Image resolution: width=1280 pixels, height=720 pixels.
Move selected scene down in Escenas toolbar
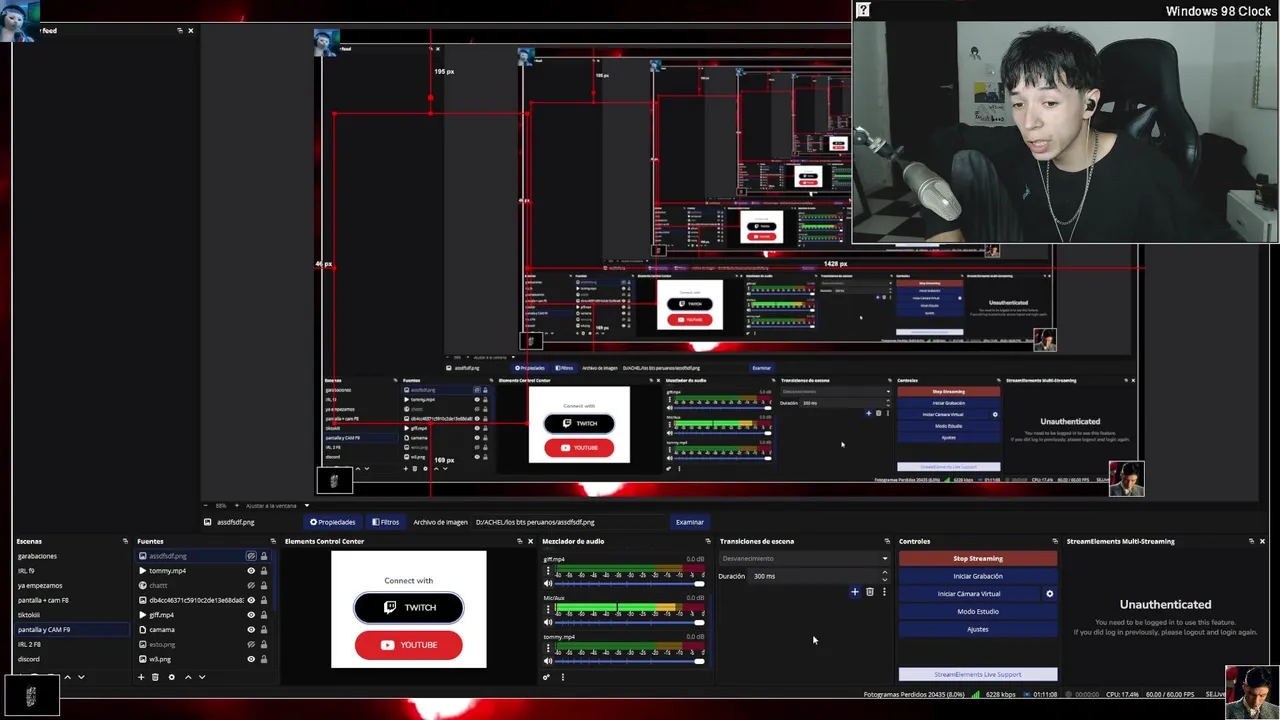(x=81, y=677)
